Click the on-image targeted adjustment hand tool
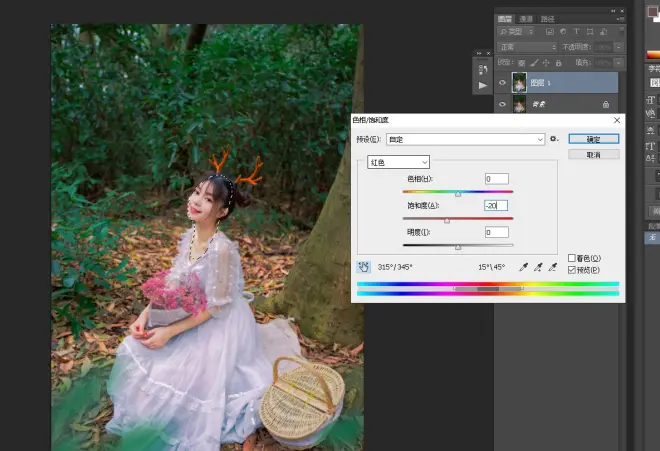Image resolution: width=660 pixels, height=451 pixels. tap(364, 267)
